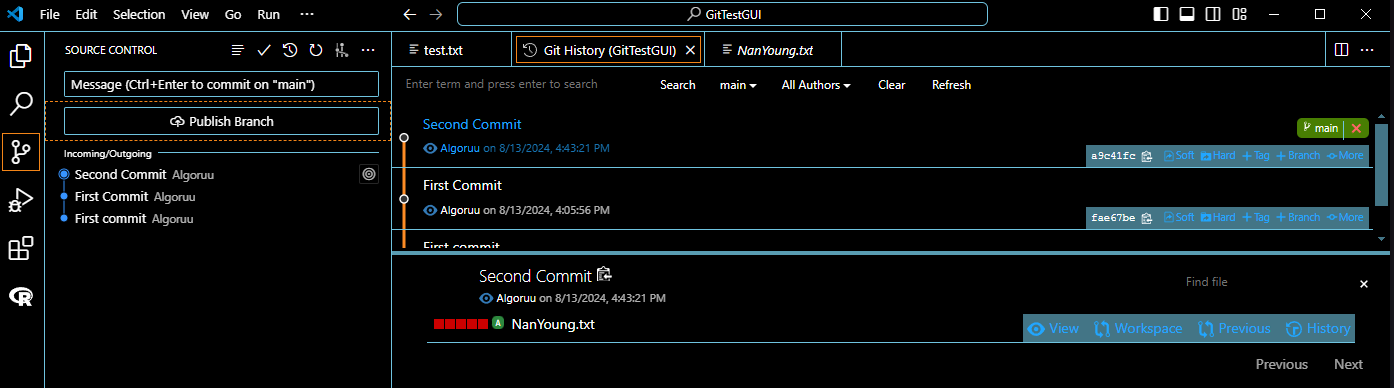Soft reset to commit a9c41fc
This screenshot has height=388, width=1394.
(x=1179, y=156)
